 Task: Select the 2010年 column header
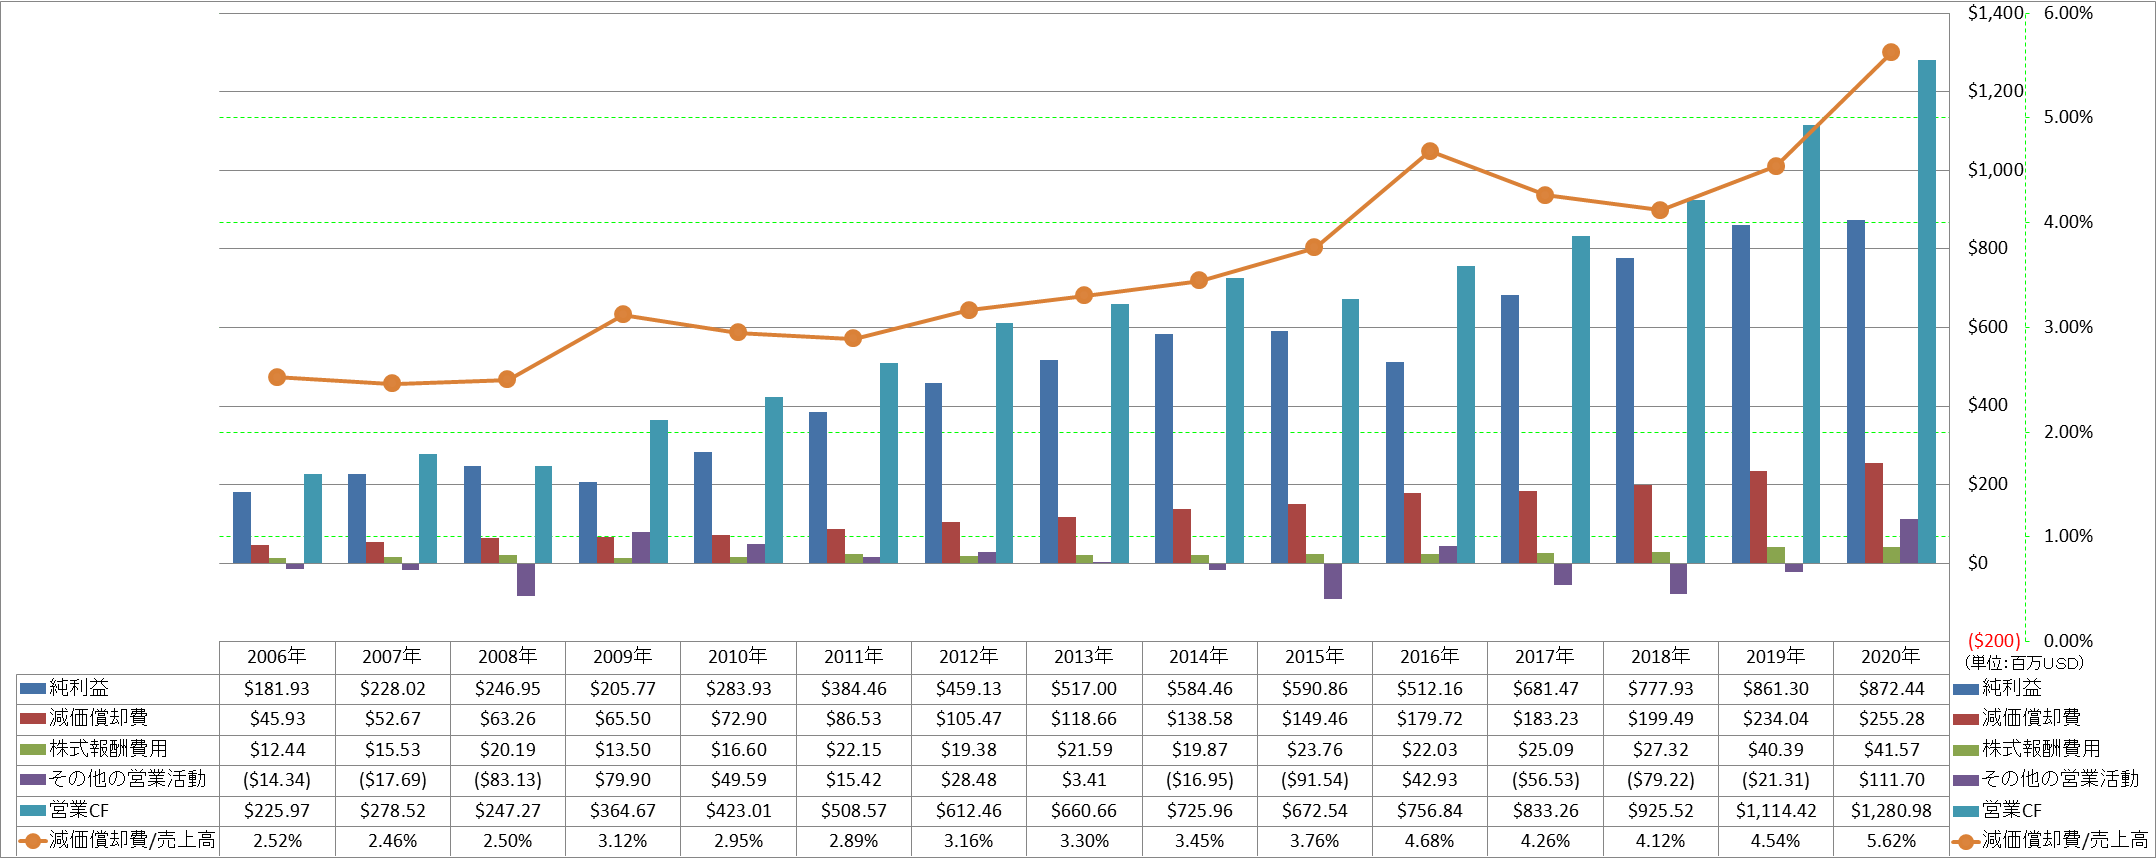point(738,657)
